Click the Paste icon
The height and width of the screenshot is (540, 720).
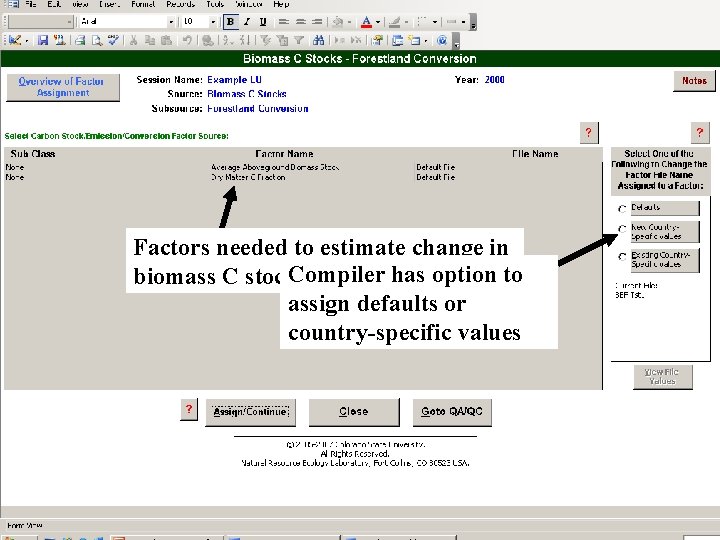pyautogui.click(x=166, y=40)
